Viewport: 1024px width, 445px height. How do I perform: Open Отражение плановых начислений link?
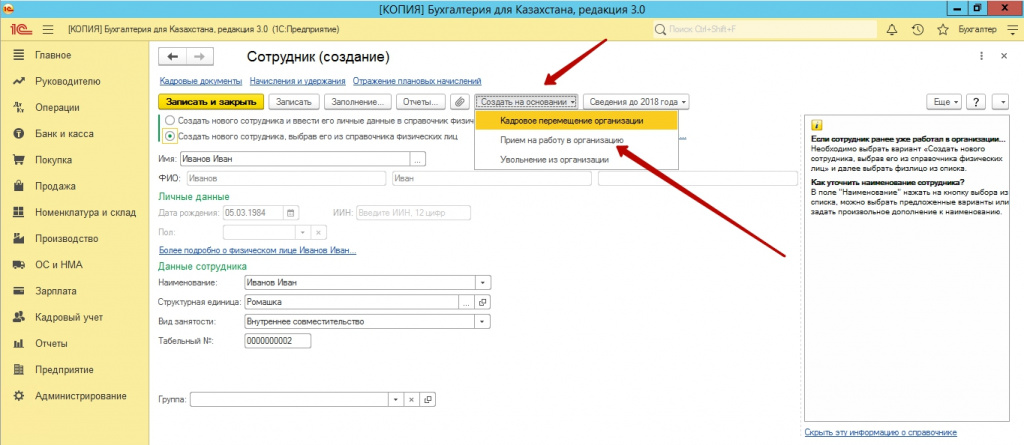417,81
